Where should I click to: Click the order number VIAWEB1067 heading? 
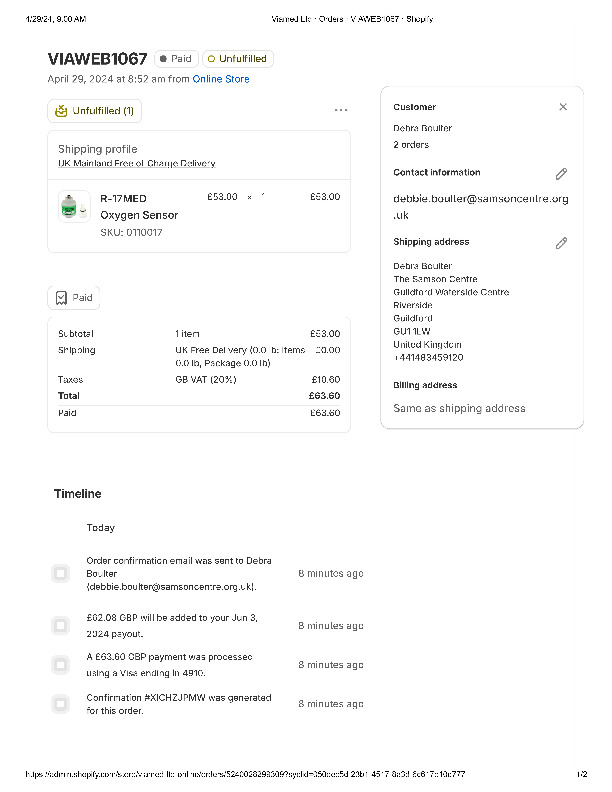pyautogui.click(x=97, y=59)
